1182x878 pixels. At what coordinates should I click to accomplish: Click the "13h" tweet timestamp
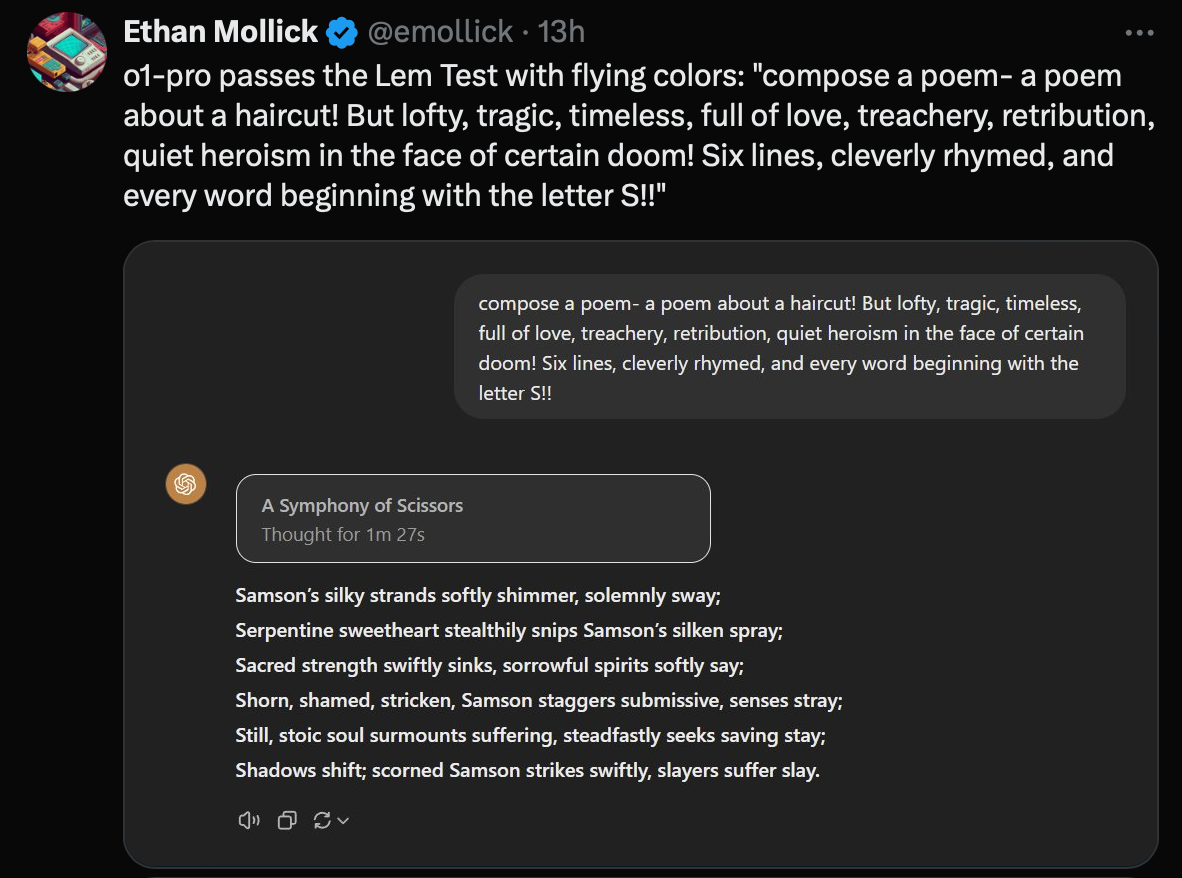[x=561, y=32]
